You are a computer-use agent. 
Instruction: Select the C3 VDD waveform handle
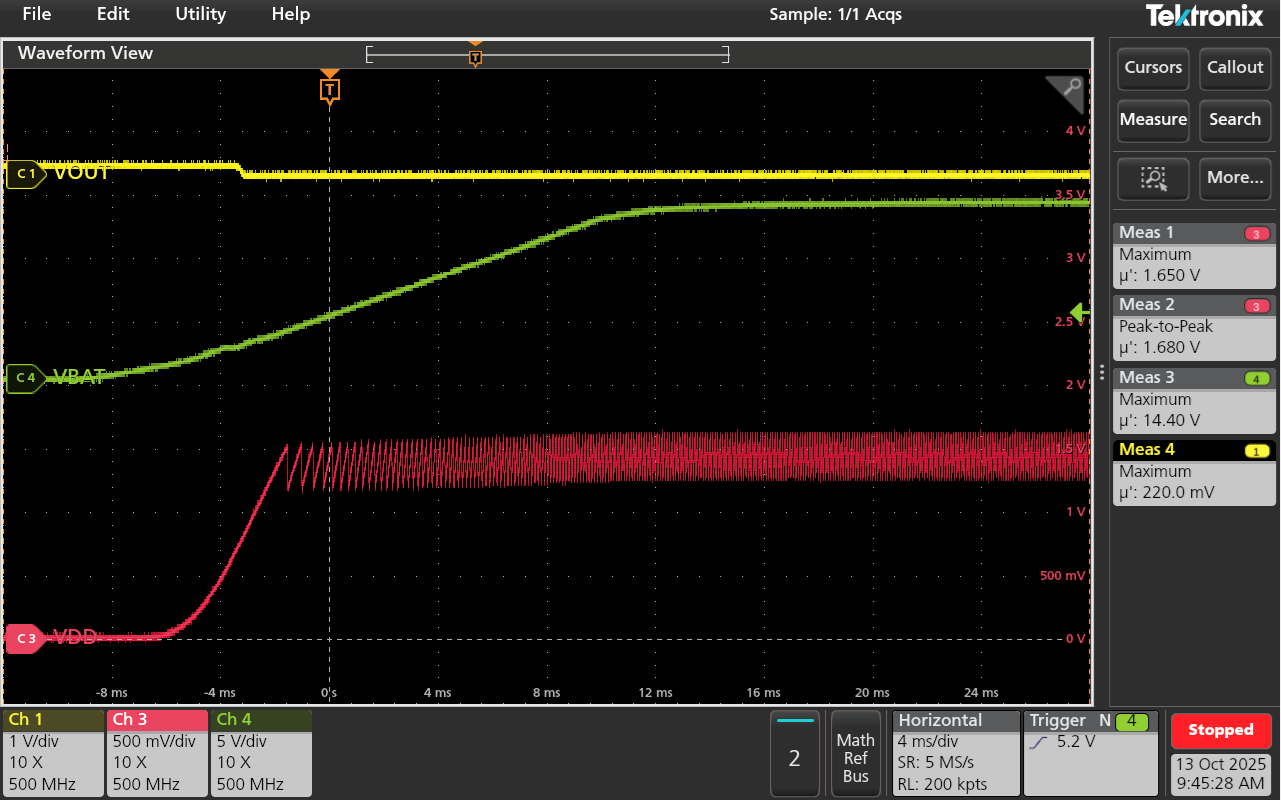click(26, 638)
